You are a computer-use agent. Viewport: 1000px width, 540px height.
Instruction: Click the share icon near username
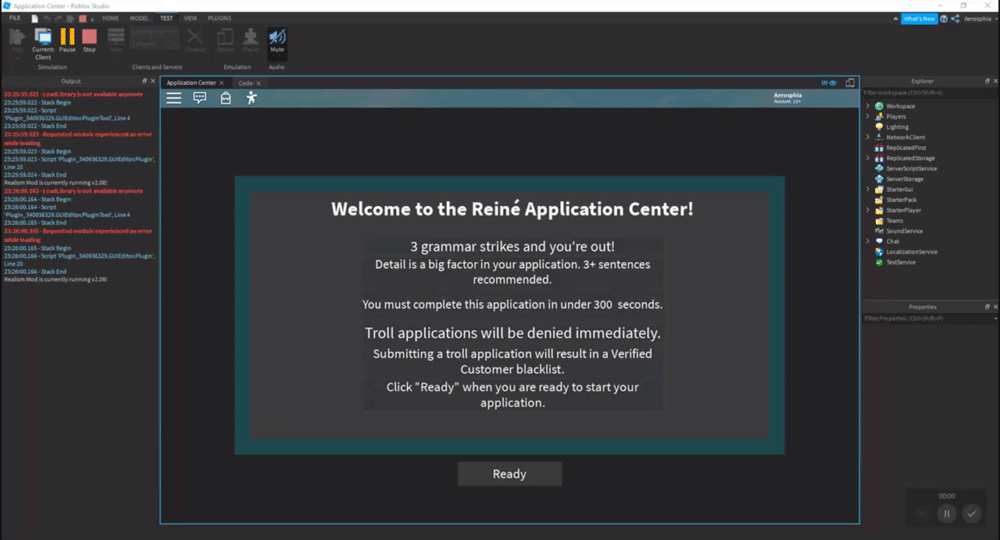click(955, 19)
